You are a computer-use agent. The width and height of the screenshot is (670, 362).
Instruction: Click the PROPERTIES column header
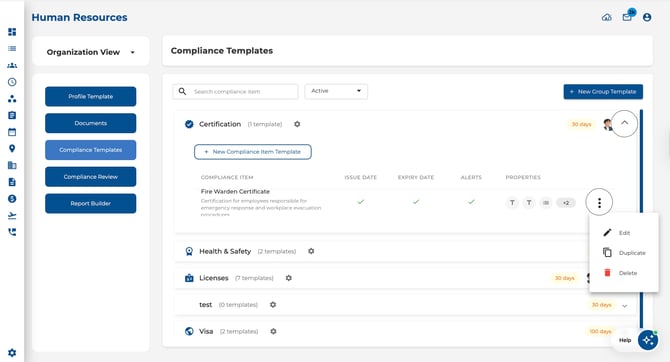[523, 177]
